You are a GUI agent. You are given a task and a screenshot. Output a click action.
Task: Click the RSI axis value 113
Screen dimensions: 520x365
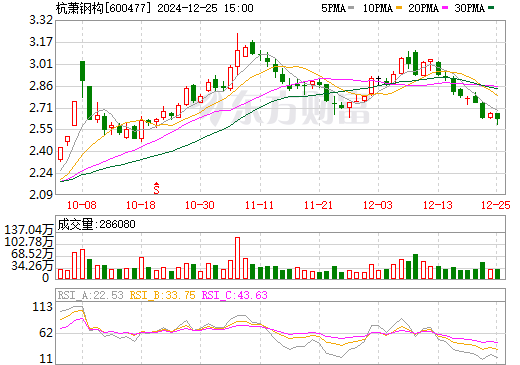tap(42, 307)
